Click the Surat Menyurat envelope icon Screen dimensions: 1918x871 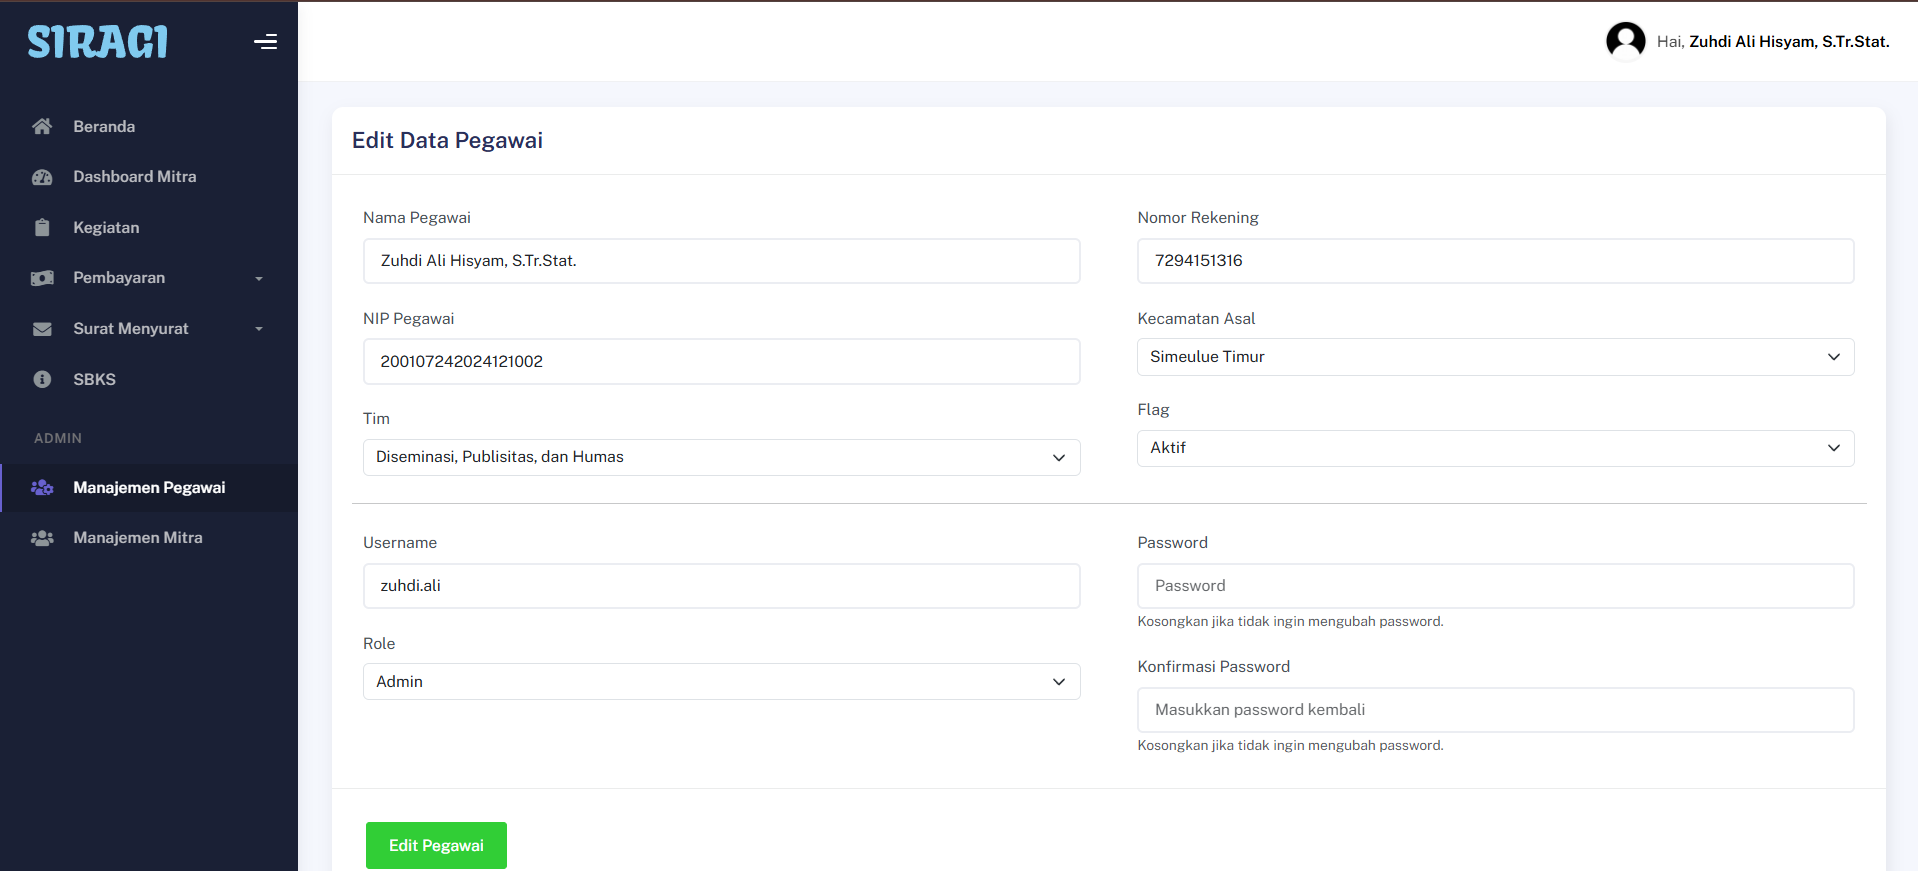pos(42,329)
